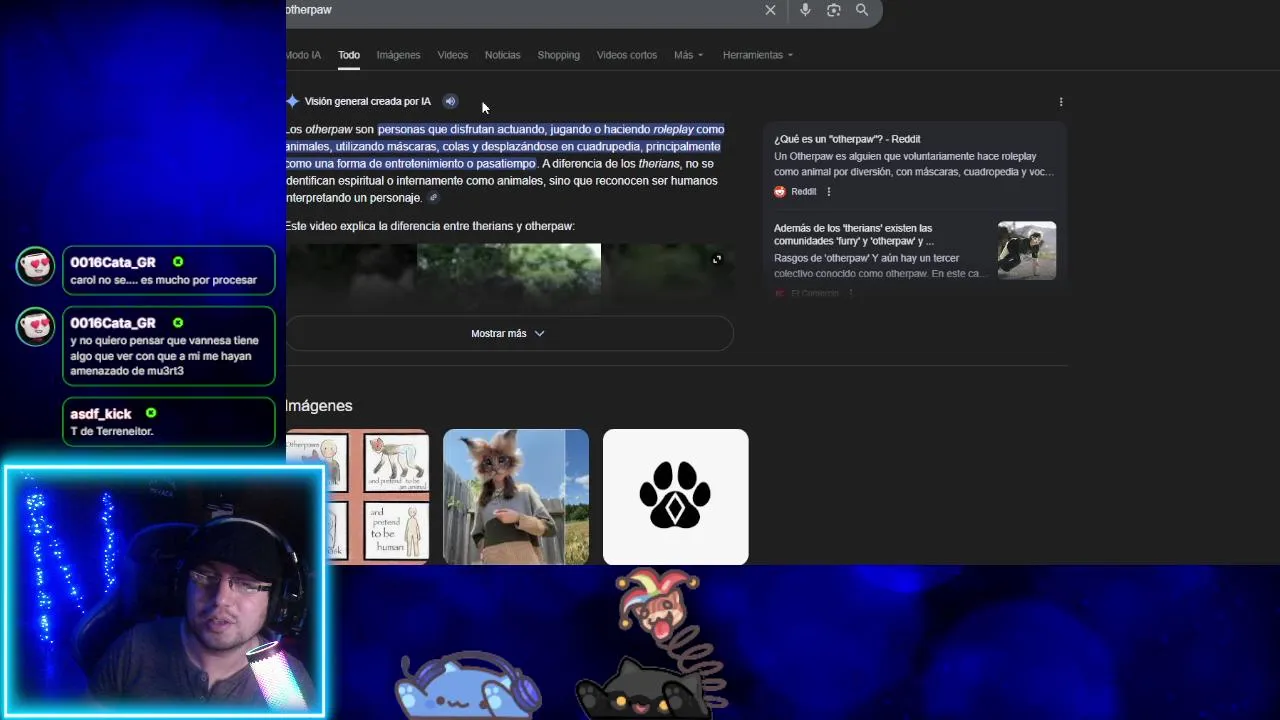Viewport: 1280px width, 720px height.
Task: Switch to the Todo tab
Action: [x=349, y=55]
